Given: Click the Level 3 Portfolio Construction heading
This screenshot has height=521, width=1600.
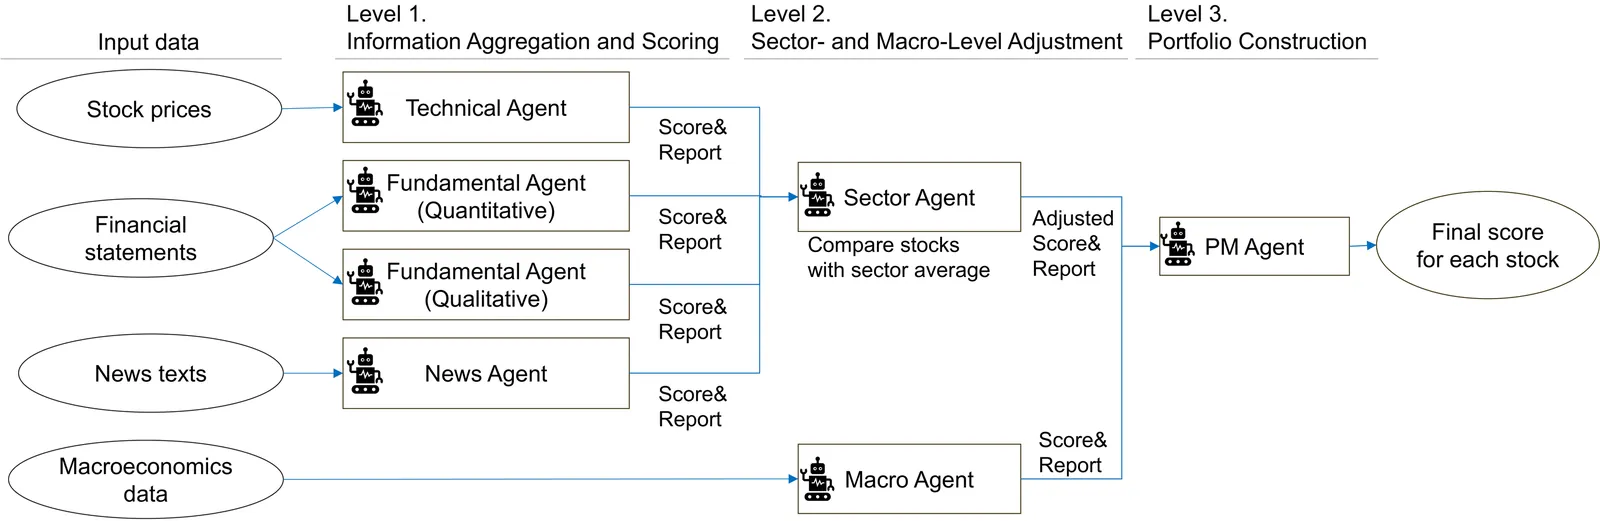Looking at the screenshot, I should pos(1256,29).
